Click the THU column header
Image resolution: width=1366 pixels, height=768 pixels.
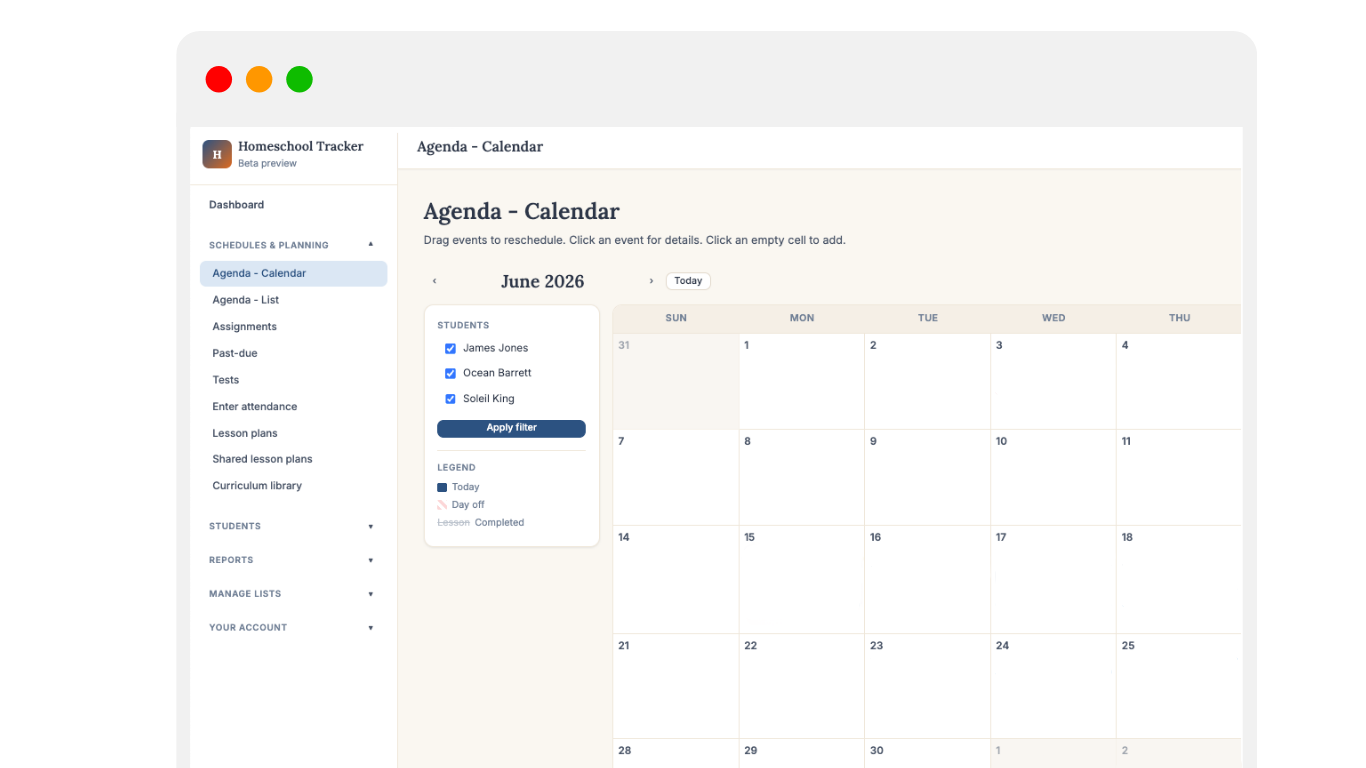[x=1179, y=318]
